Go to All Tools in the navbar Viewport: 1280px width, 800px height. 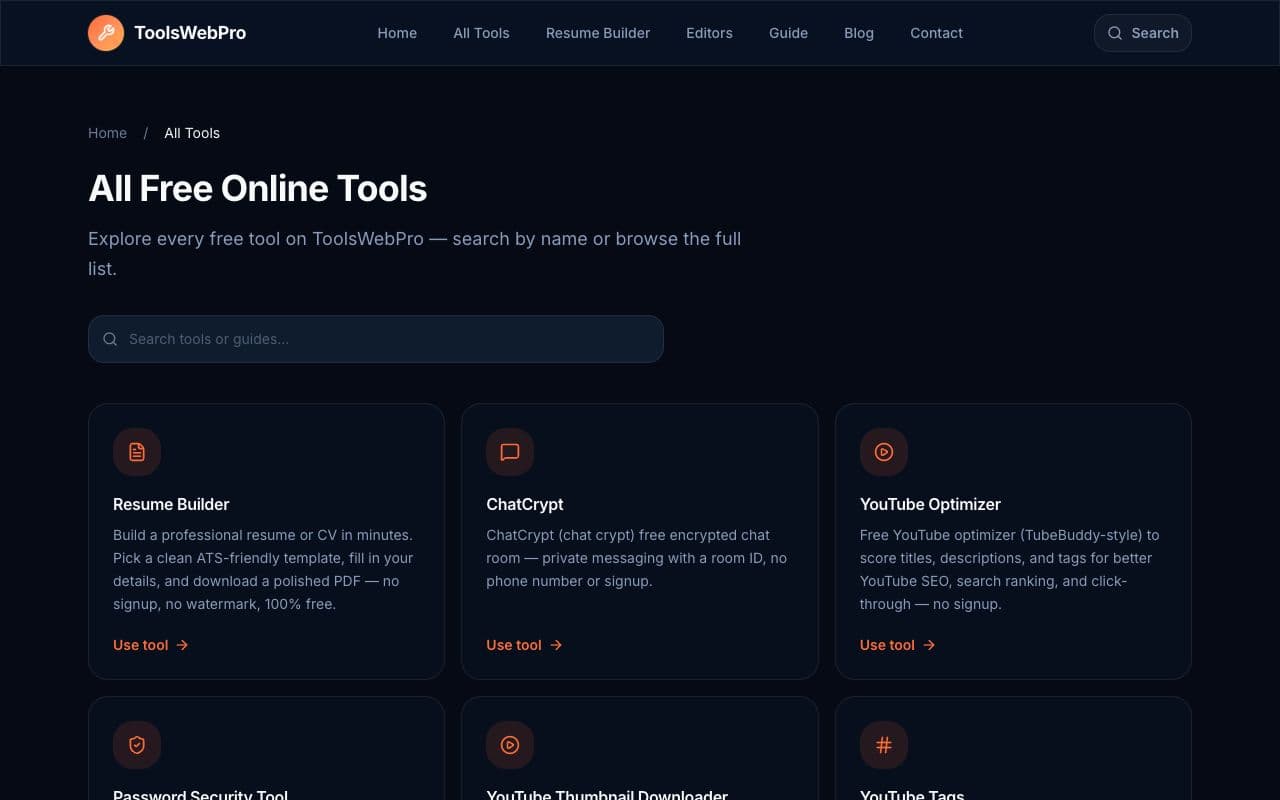click(x=481, y=33)
